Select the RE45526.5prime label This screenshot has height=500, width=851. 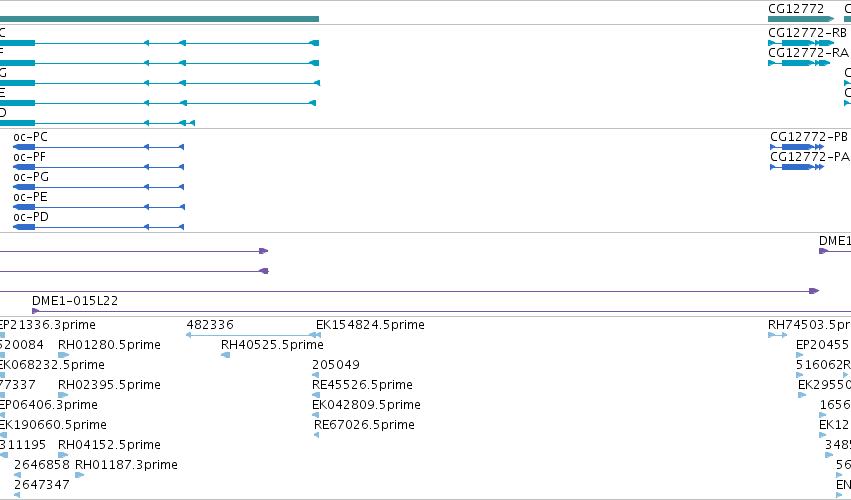coord(362,385)
